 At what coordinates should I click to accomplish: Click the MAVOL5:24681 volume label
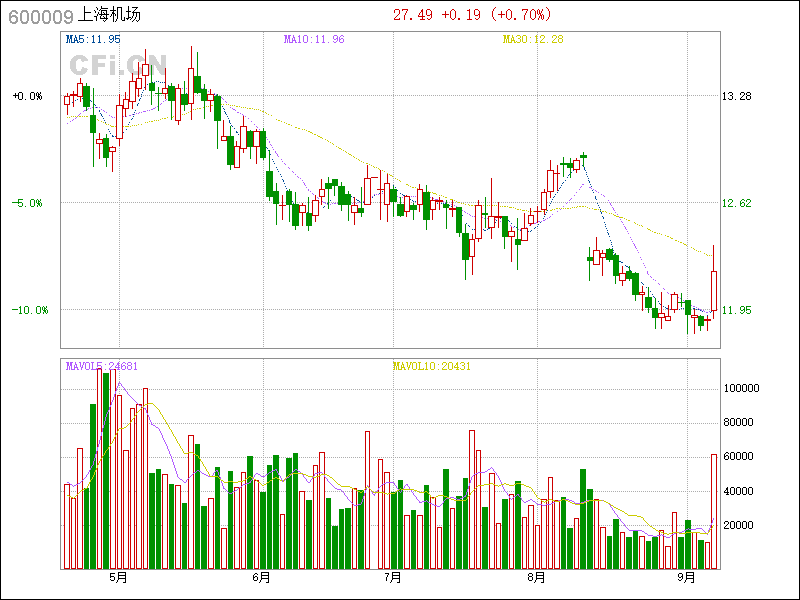(101, 366)
